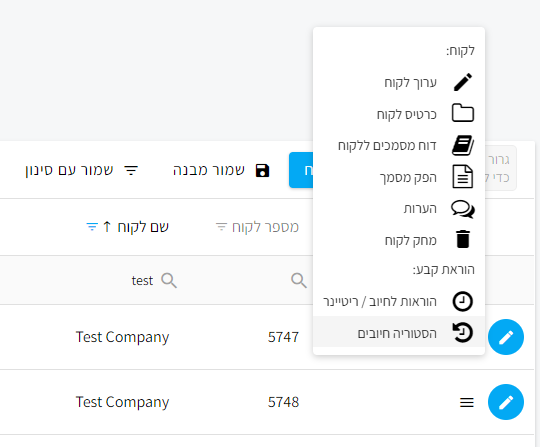Viewport: 540px width, 447px height.
Task: Click the document icon for הפק מסמך
Action: coord(463,177)
